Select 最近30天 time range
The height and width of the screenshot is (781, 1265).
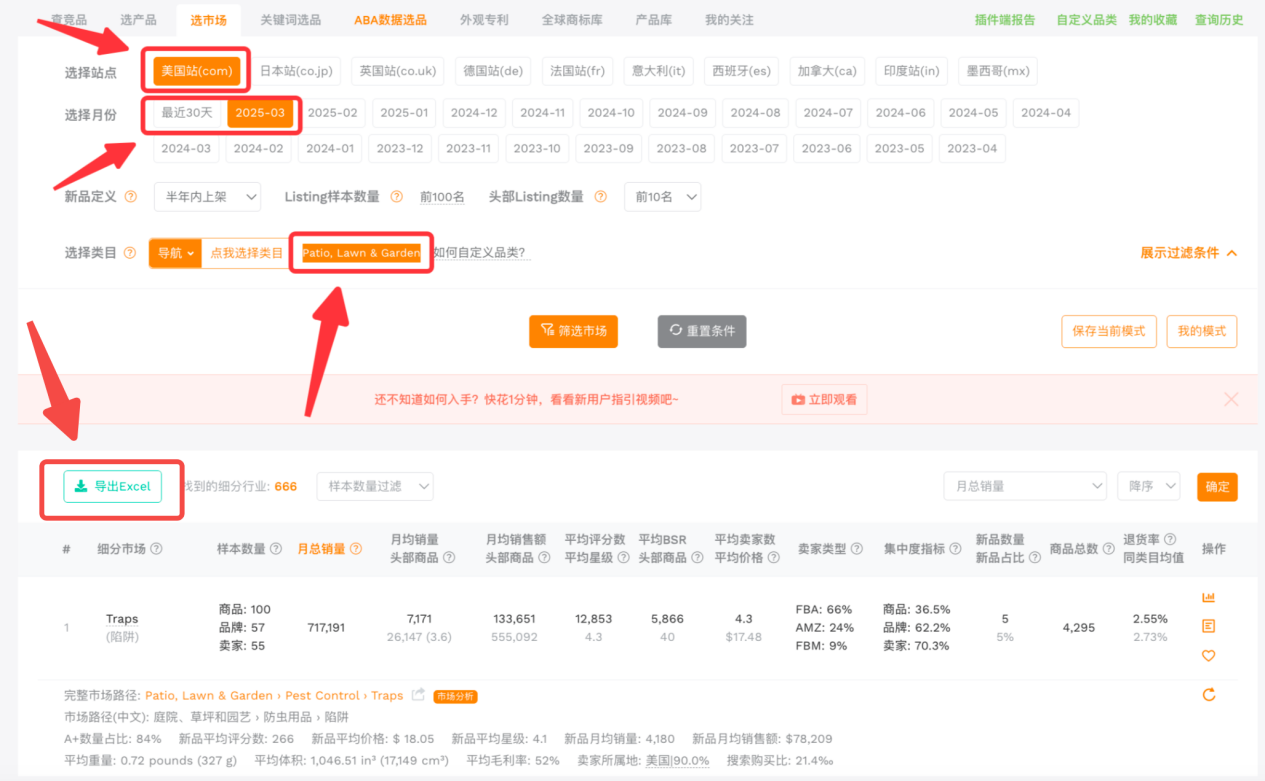pos(185,112)
